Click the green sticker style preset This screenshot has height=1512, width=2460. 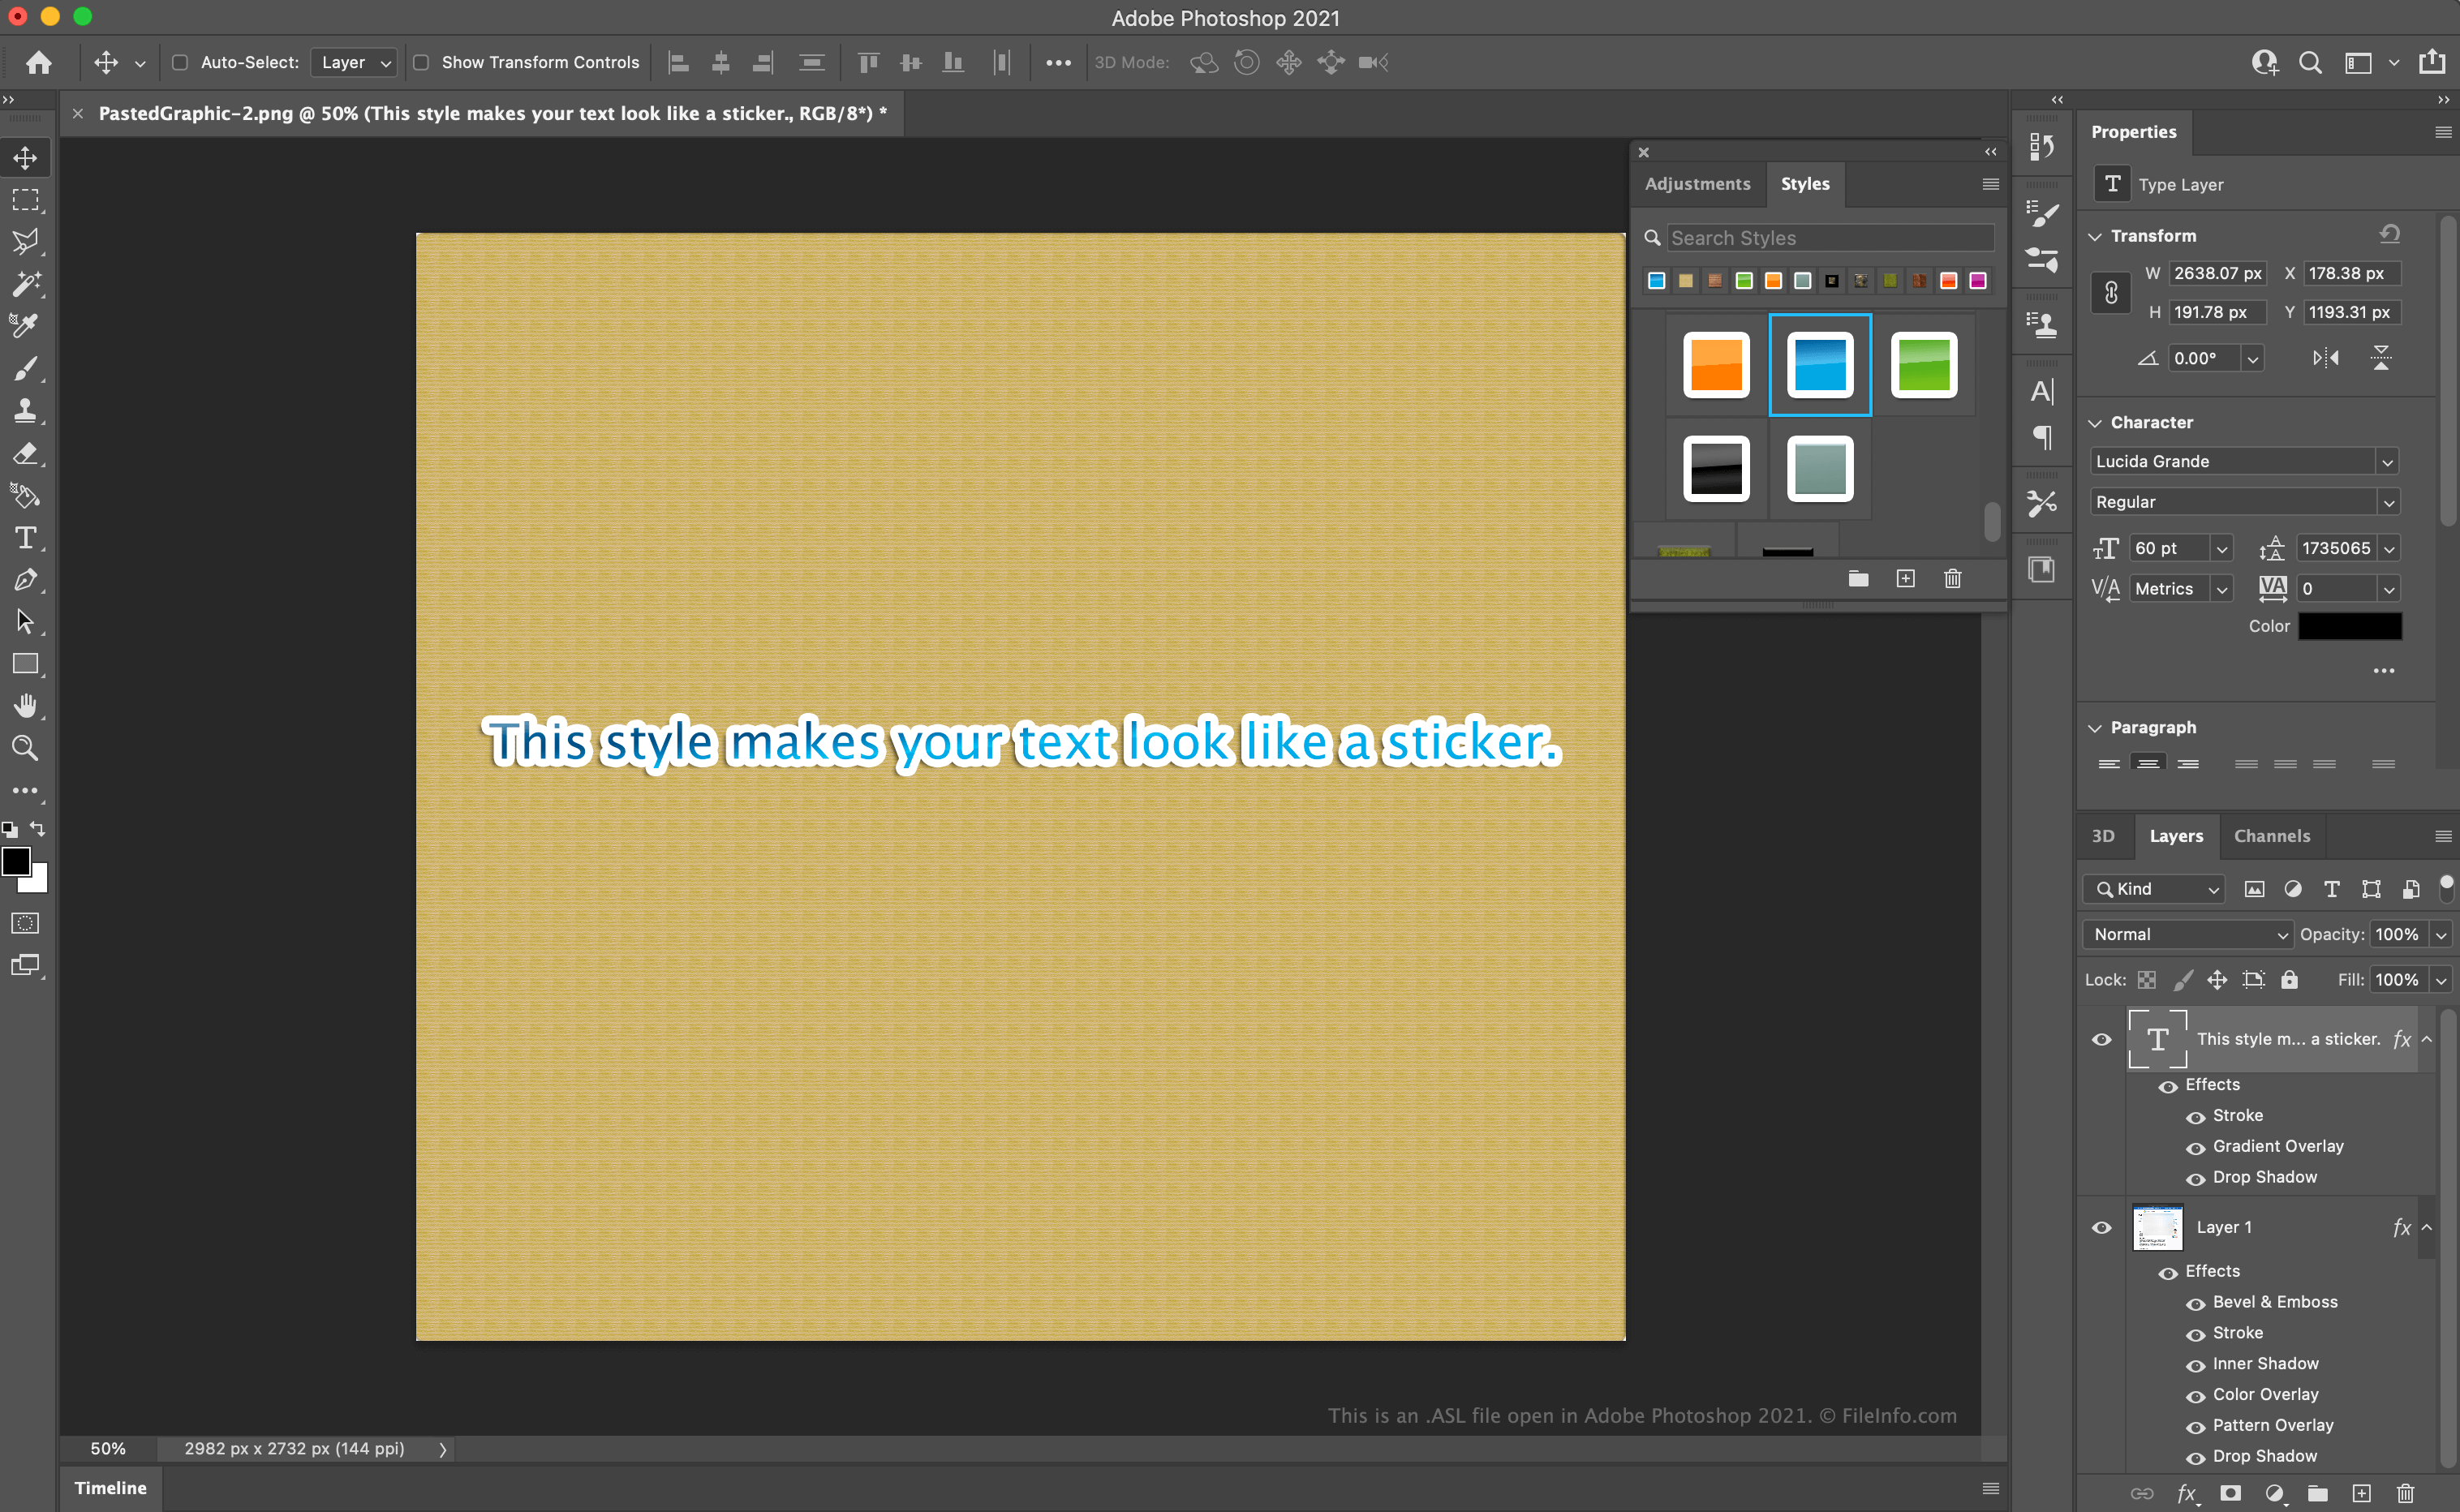1920,365
